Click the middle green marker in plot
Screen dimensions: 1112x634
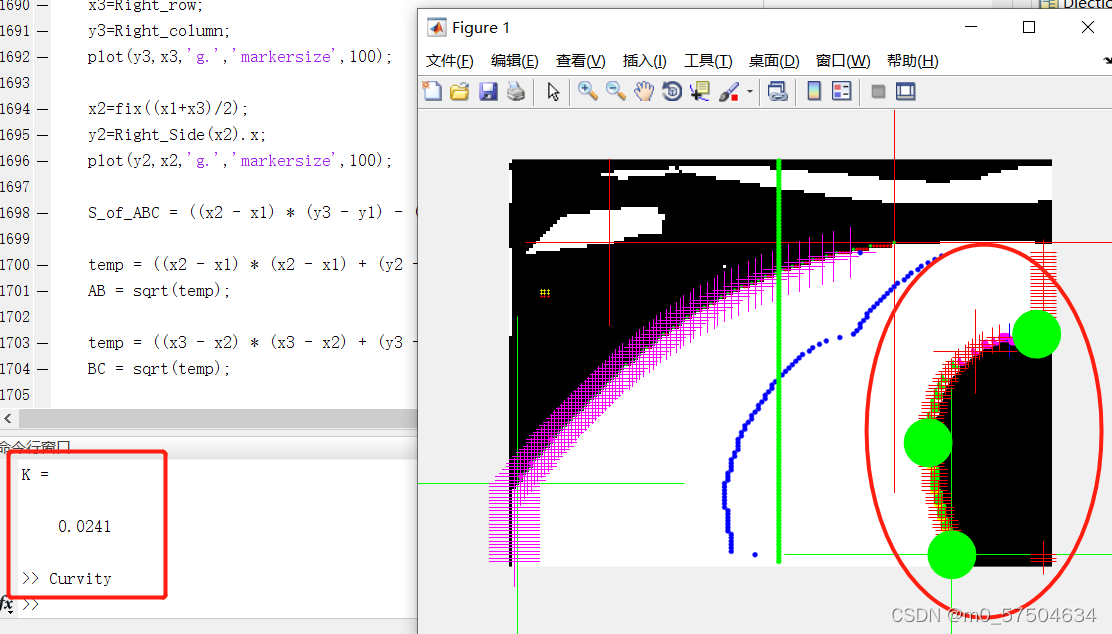[x=928, y=443]
